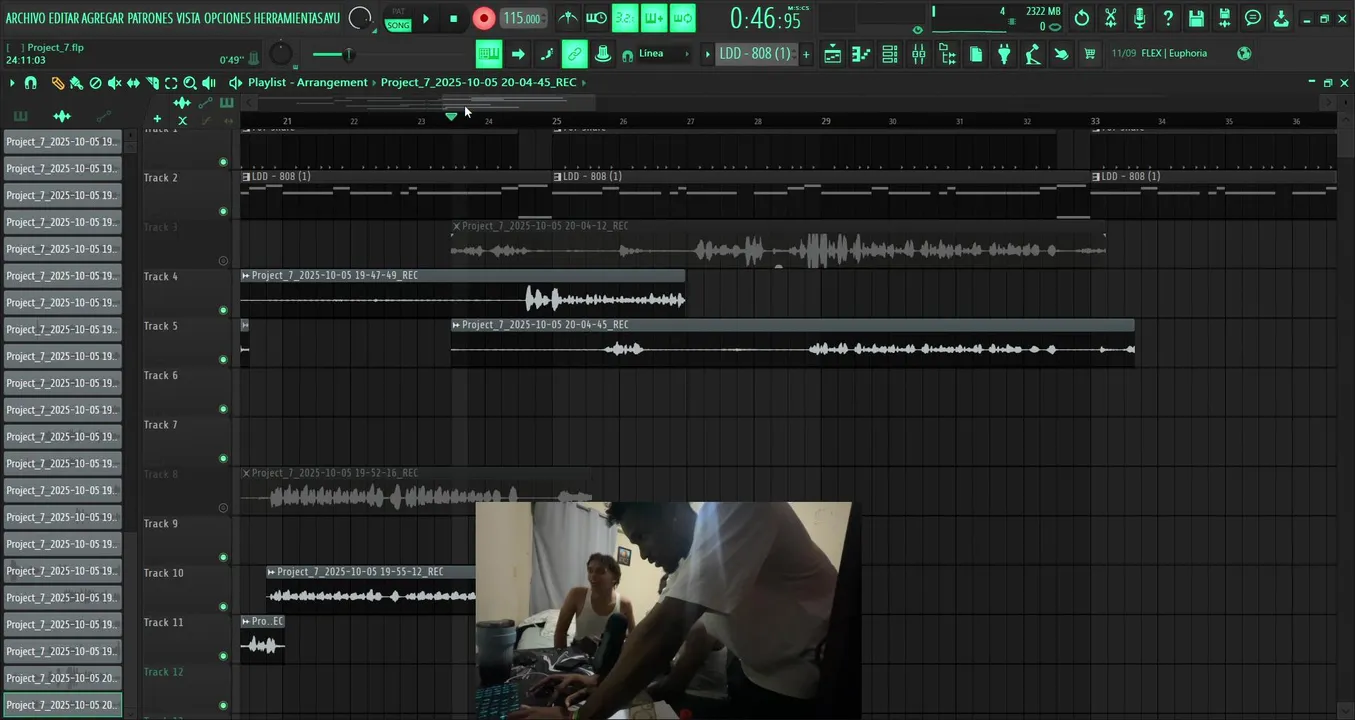Open the LDD - 808 (1) pattern selector
The height and width of the screenshot is (720, 1355).
[x=755, y=54]
